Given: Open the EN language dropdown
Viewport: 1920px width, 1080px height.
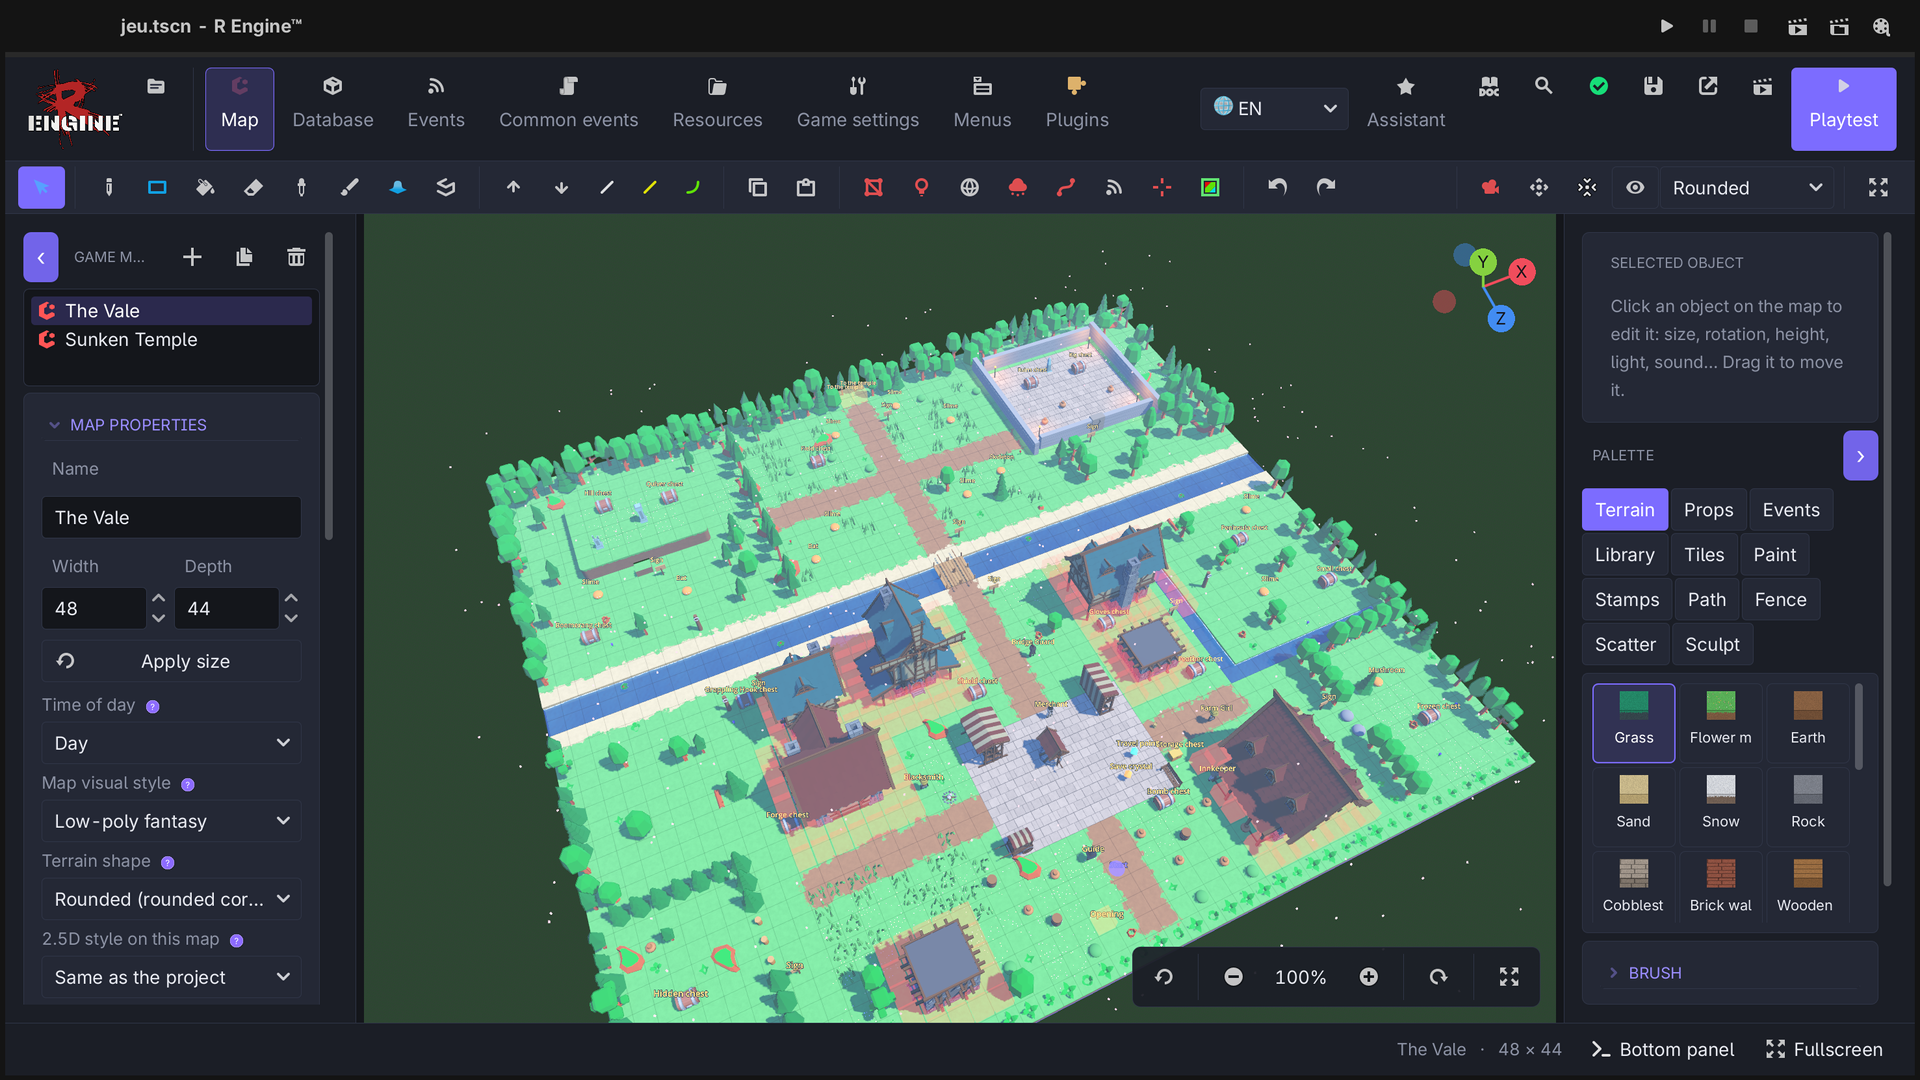Looking at the screenshot, I should point(1274,108).
